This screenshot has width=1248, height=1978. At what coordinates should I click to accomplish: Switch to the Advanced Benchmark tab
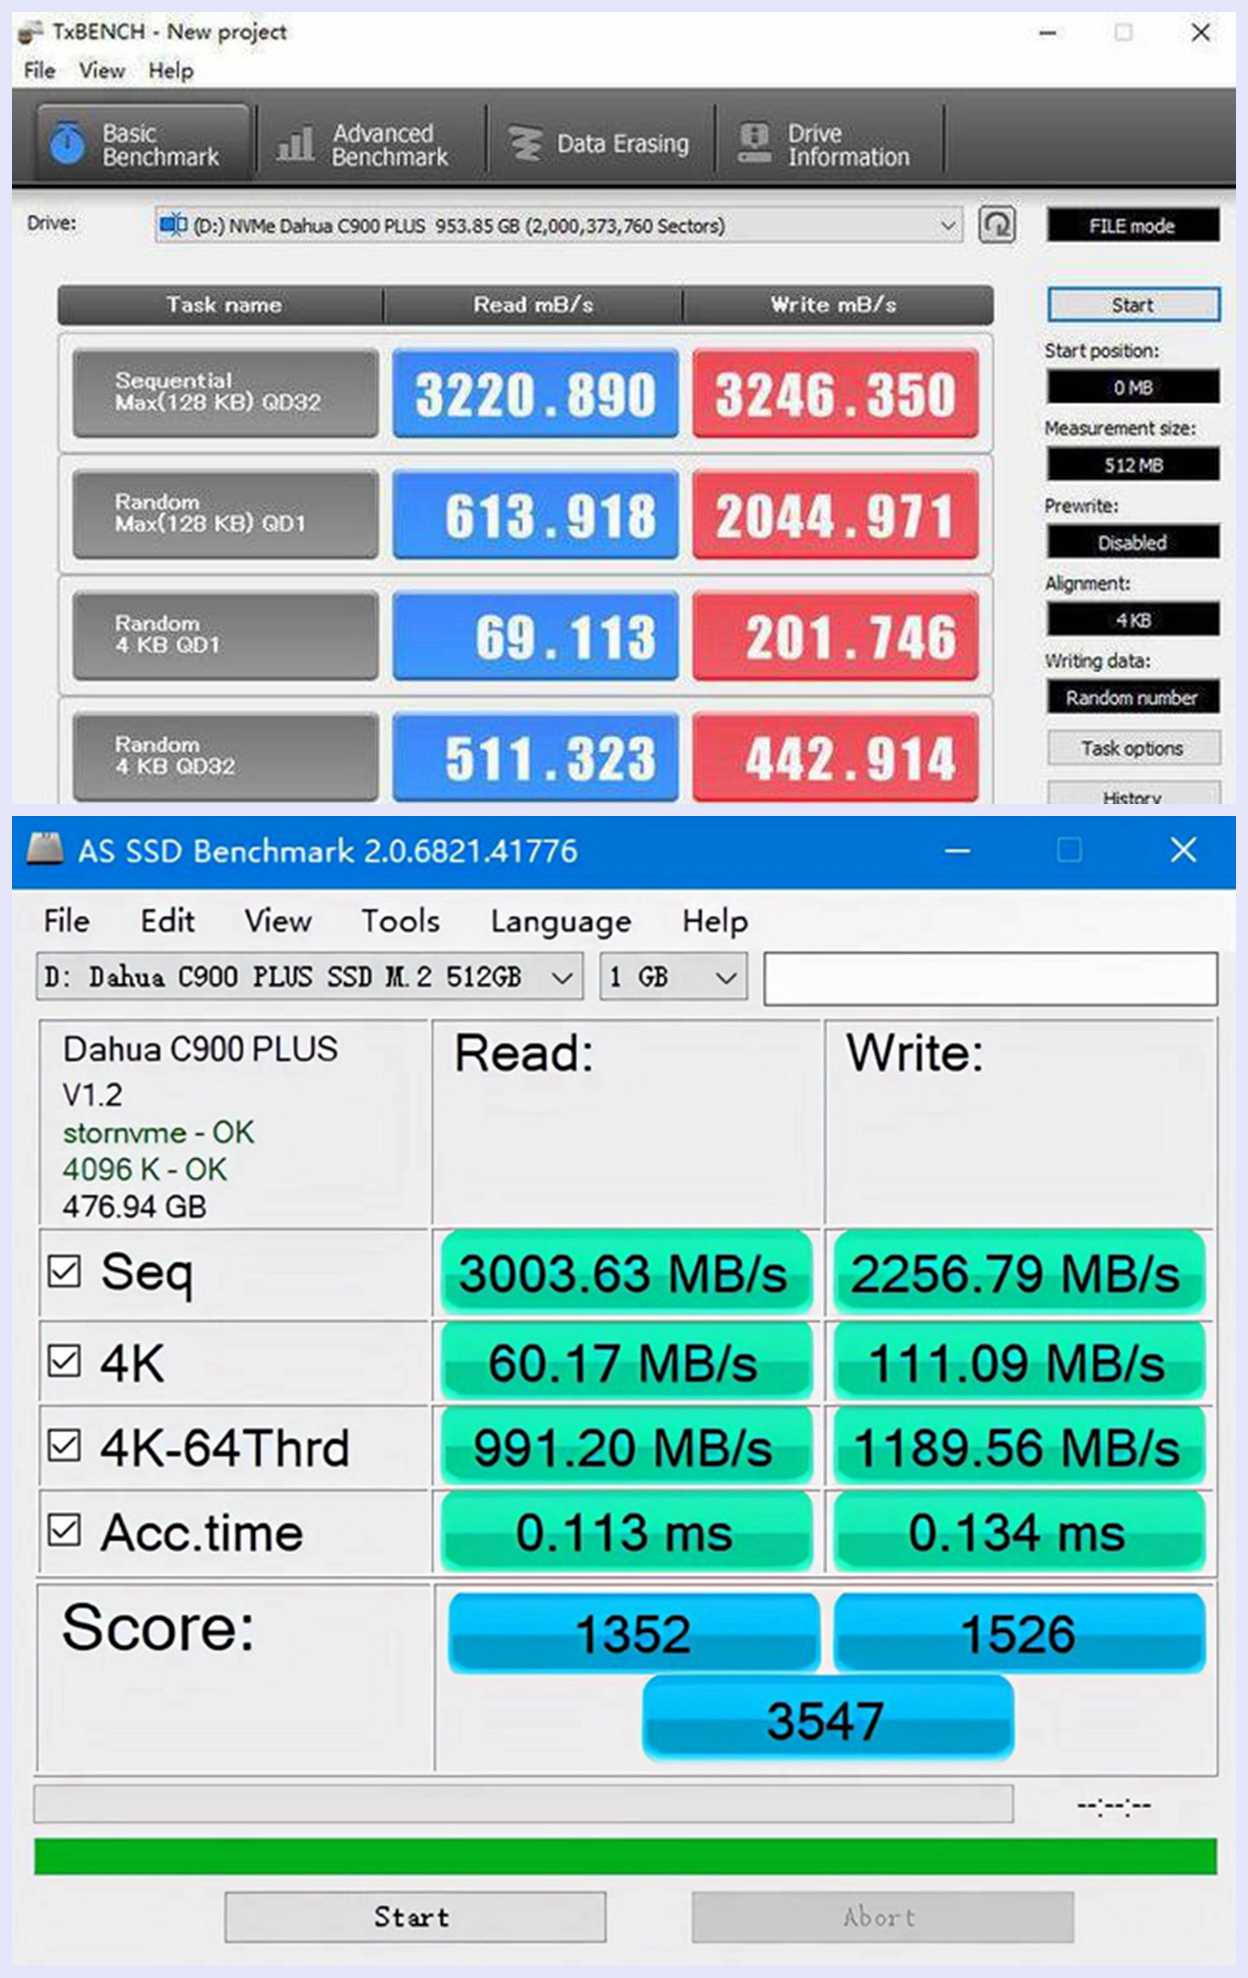370,144
